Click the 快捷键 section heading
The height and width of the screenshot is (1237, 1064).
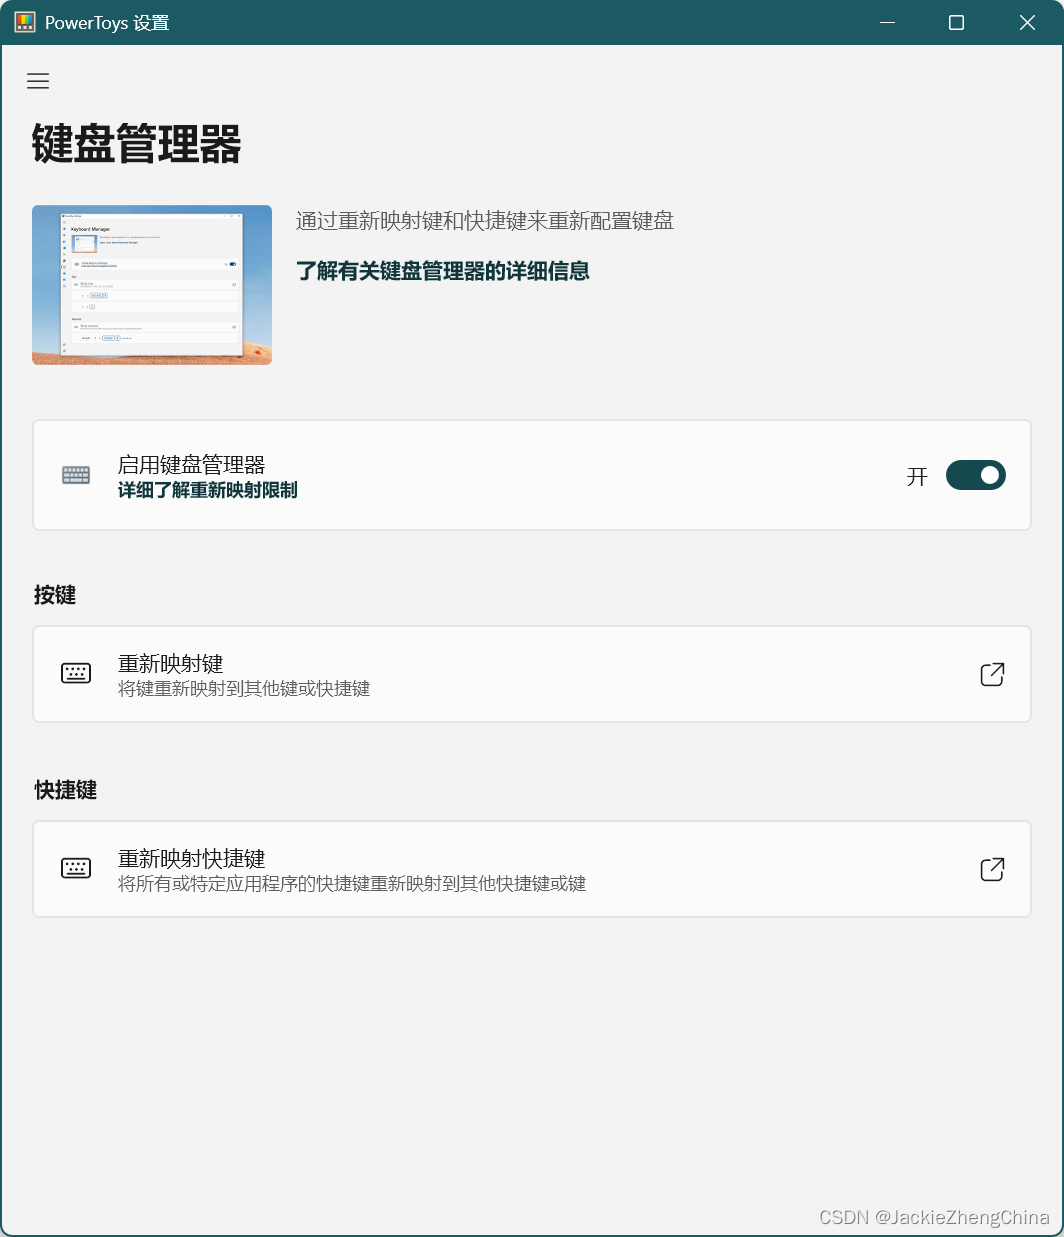point(66,790)
